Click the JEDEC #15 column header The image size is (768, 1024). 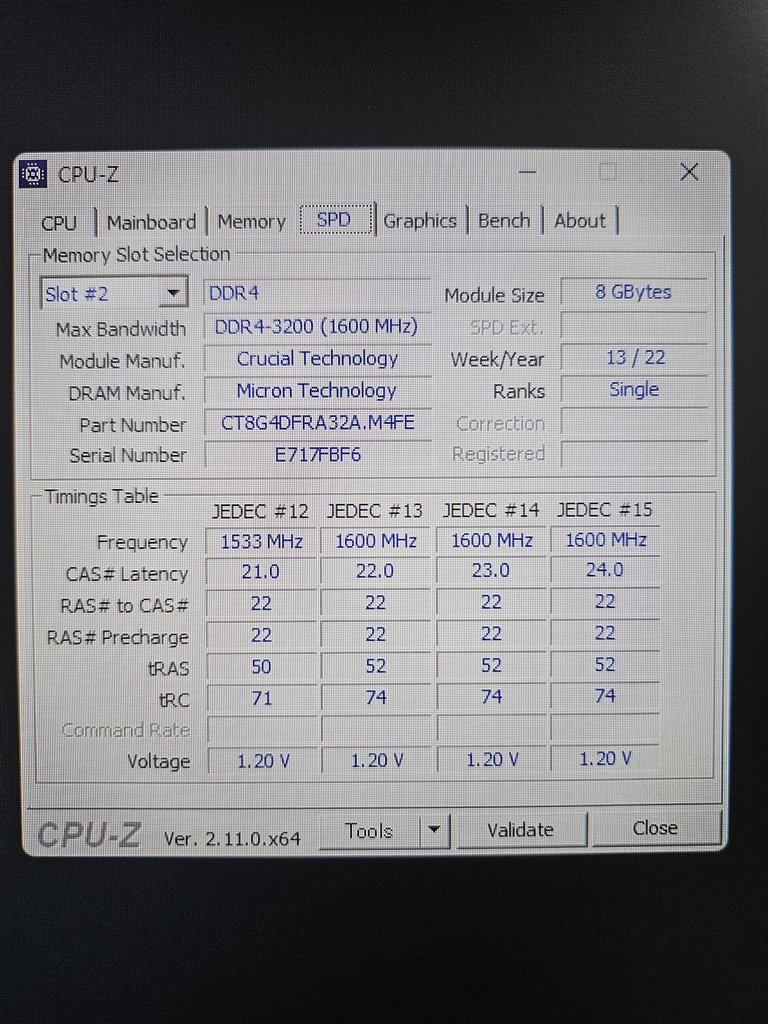coord(605,509)
